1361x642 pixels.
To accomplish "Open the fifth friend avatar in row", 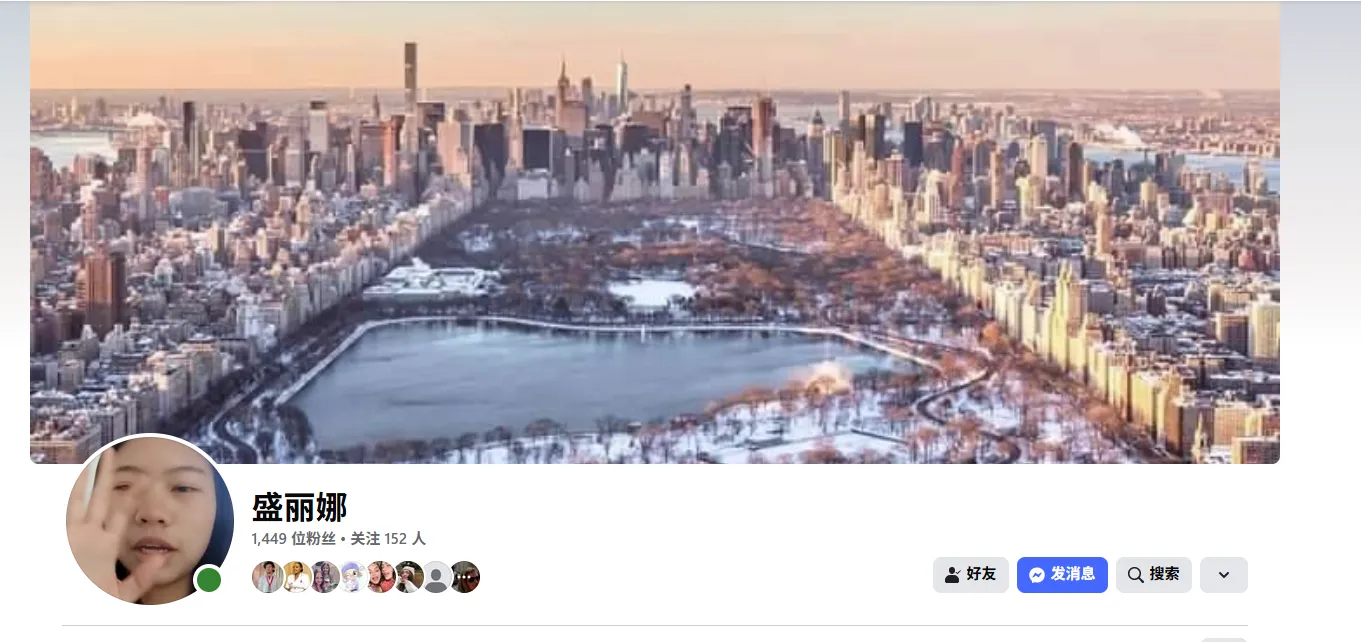I will click(x=380, y=577).
